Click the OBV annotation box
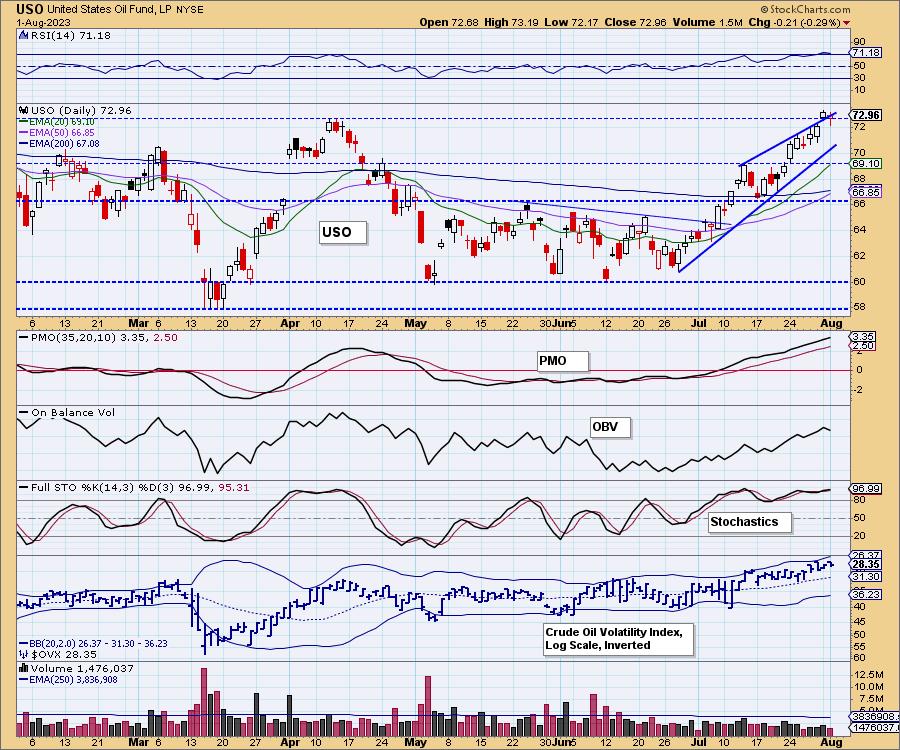 (610, 428)
